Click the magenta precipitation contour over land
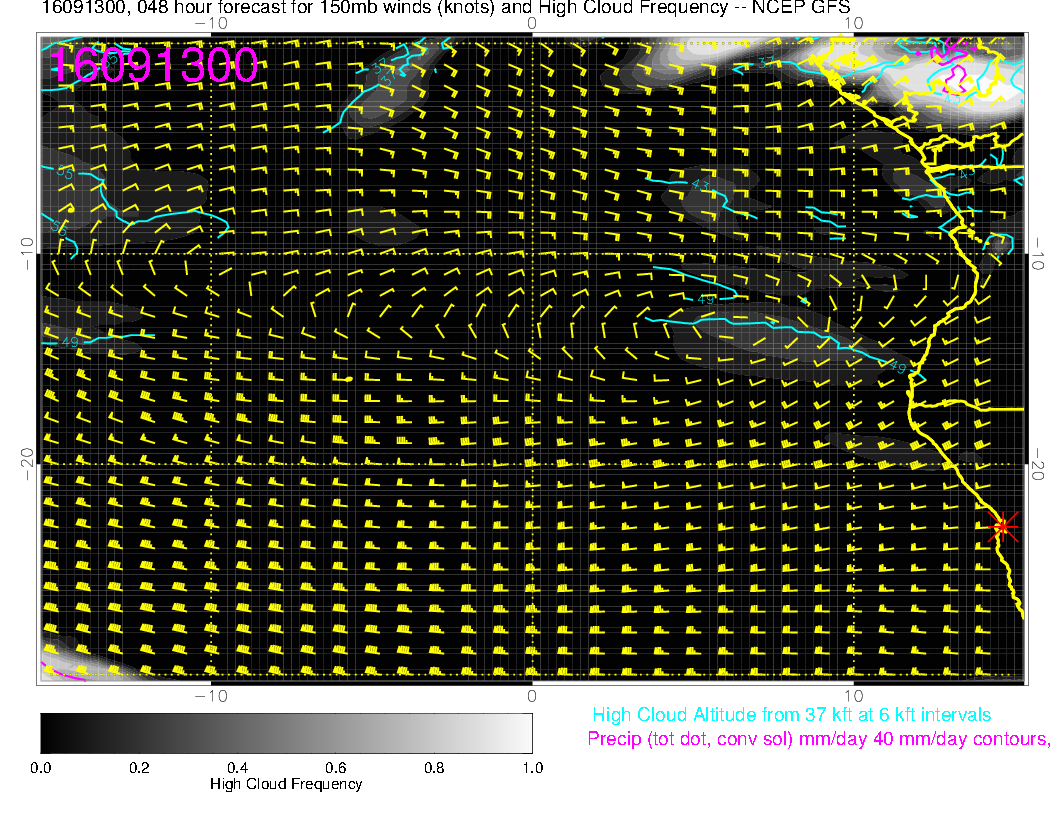This screenshot has height=816, width=1056. tap(955, 77)
